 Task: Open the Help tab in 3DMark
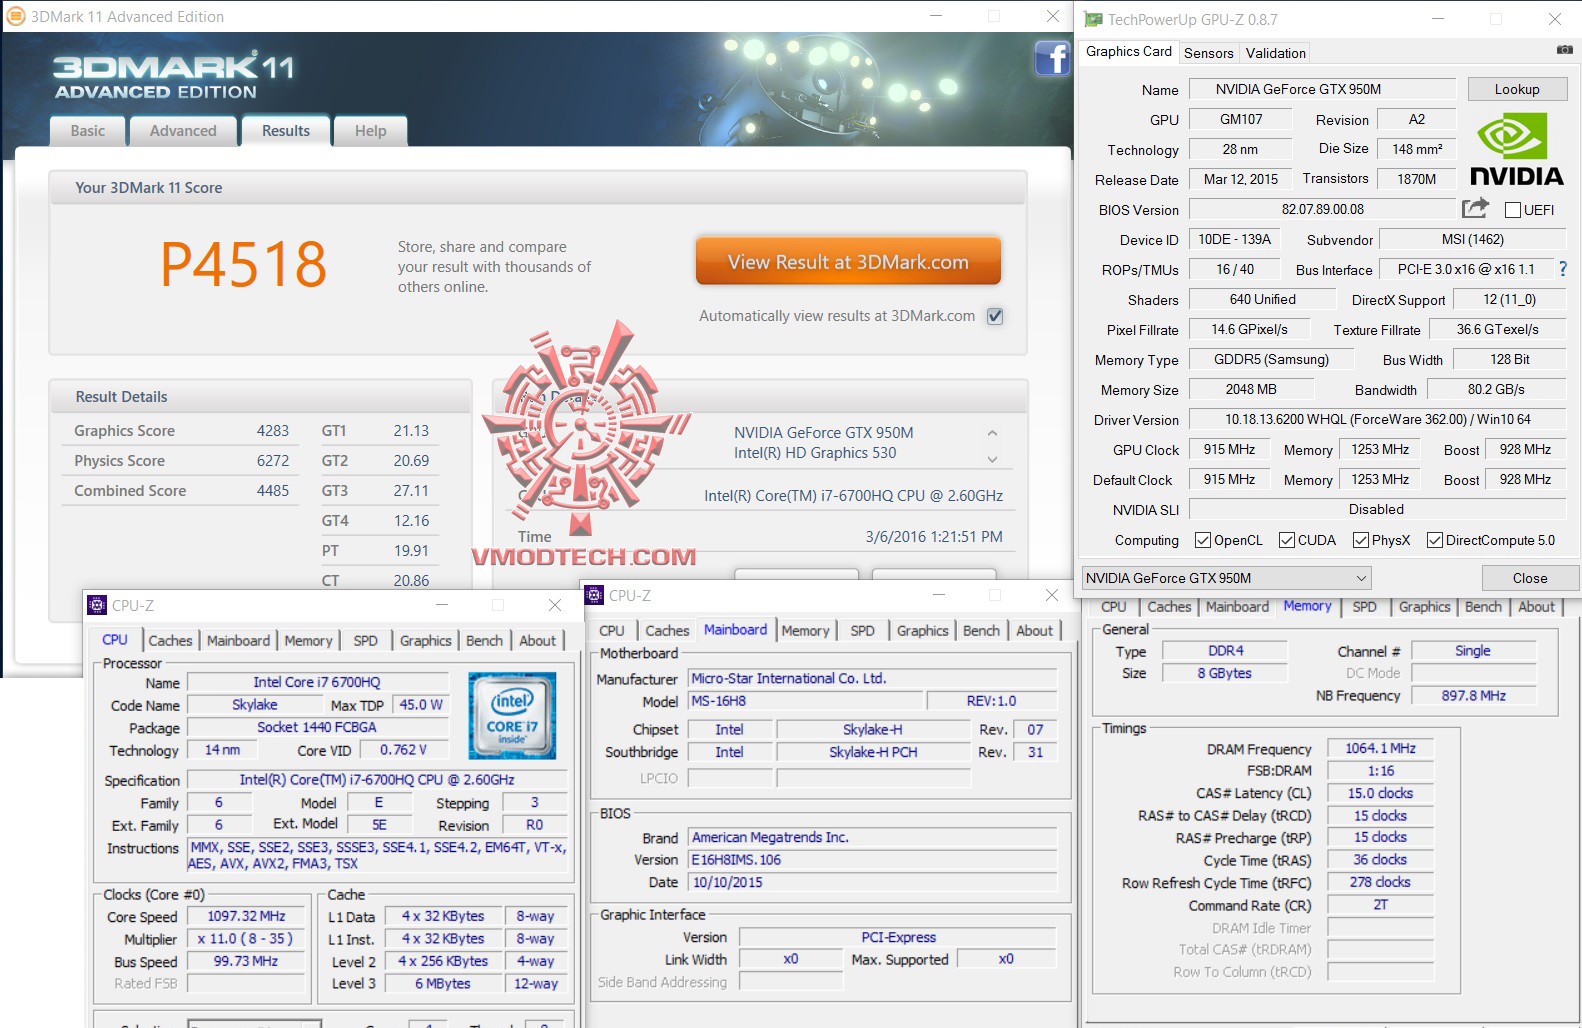pyautogui.click(x=370, y=131)
